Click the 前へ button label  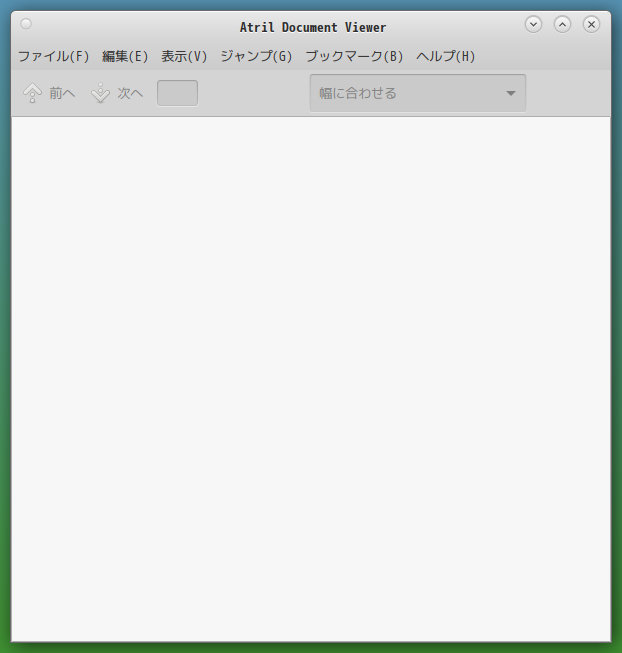point(62,93)
